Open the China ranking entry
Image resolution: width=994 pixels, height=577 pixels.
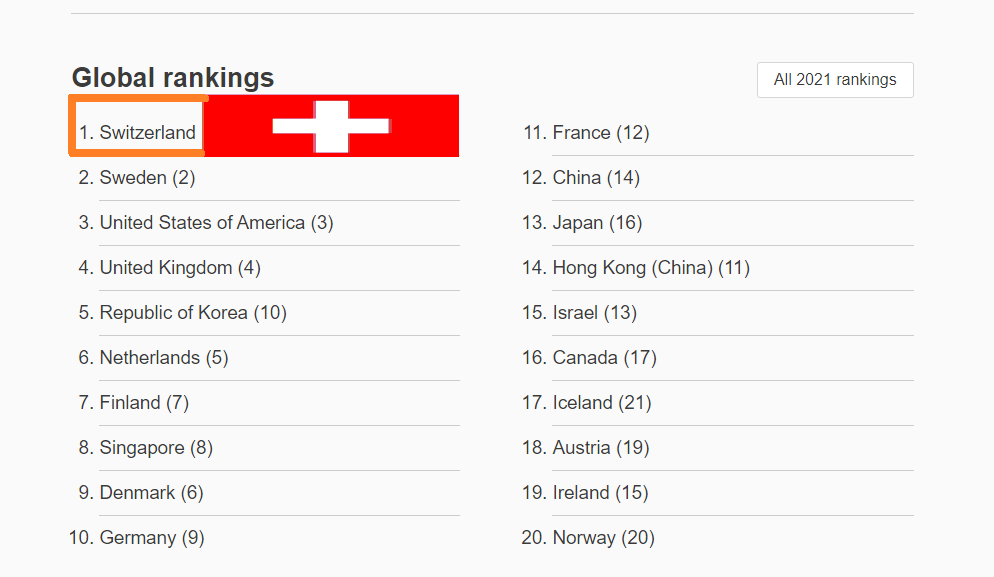point(596,178)
